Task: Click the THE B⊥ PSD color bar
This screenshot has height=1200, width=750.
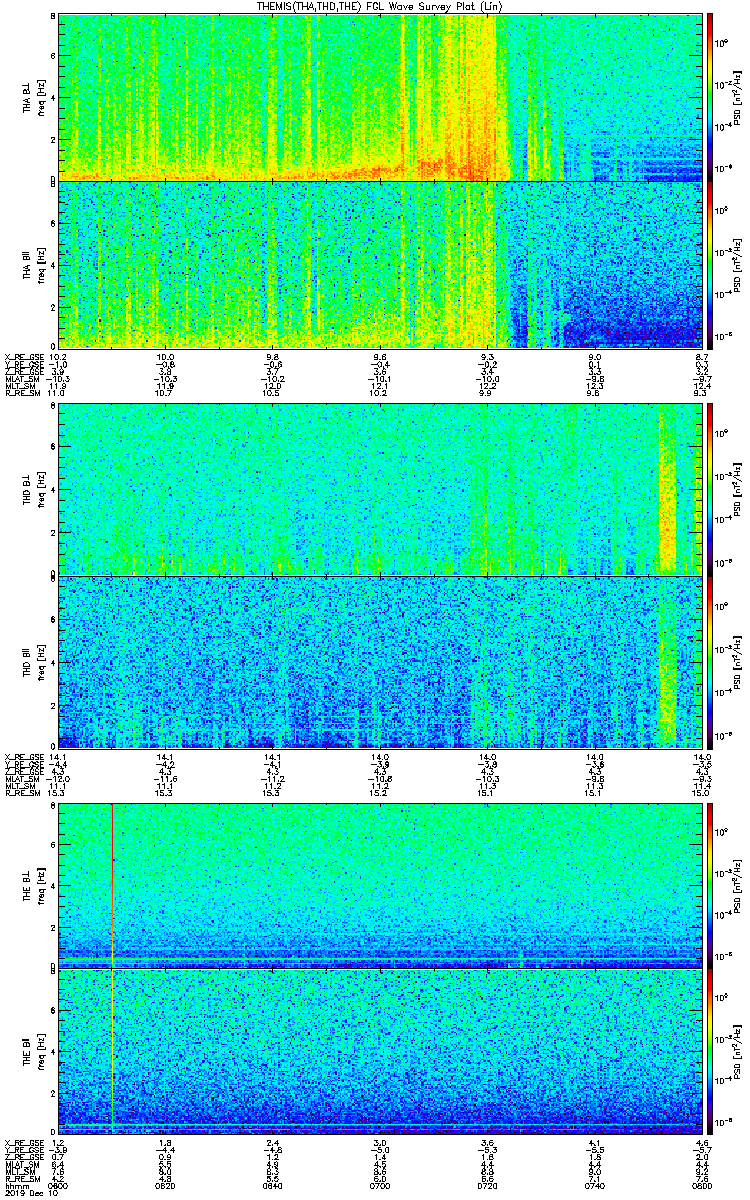Action: 710,885
